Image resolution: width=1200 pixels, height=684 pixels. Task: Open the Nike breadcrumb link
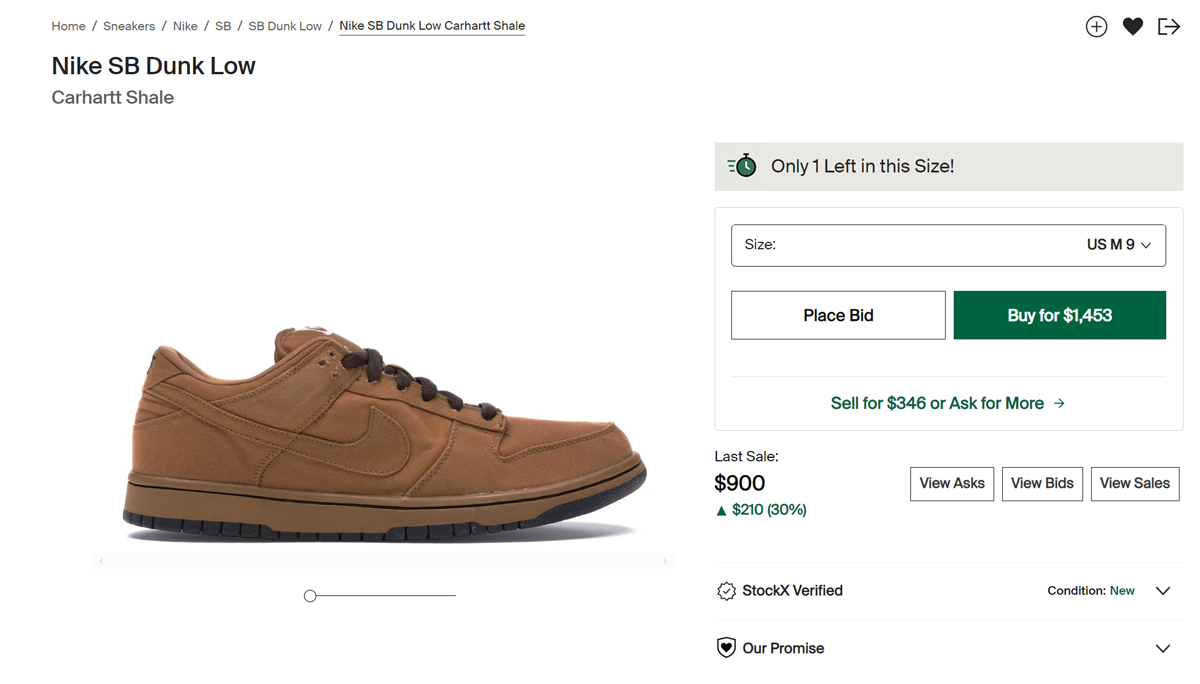[185, 26]
